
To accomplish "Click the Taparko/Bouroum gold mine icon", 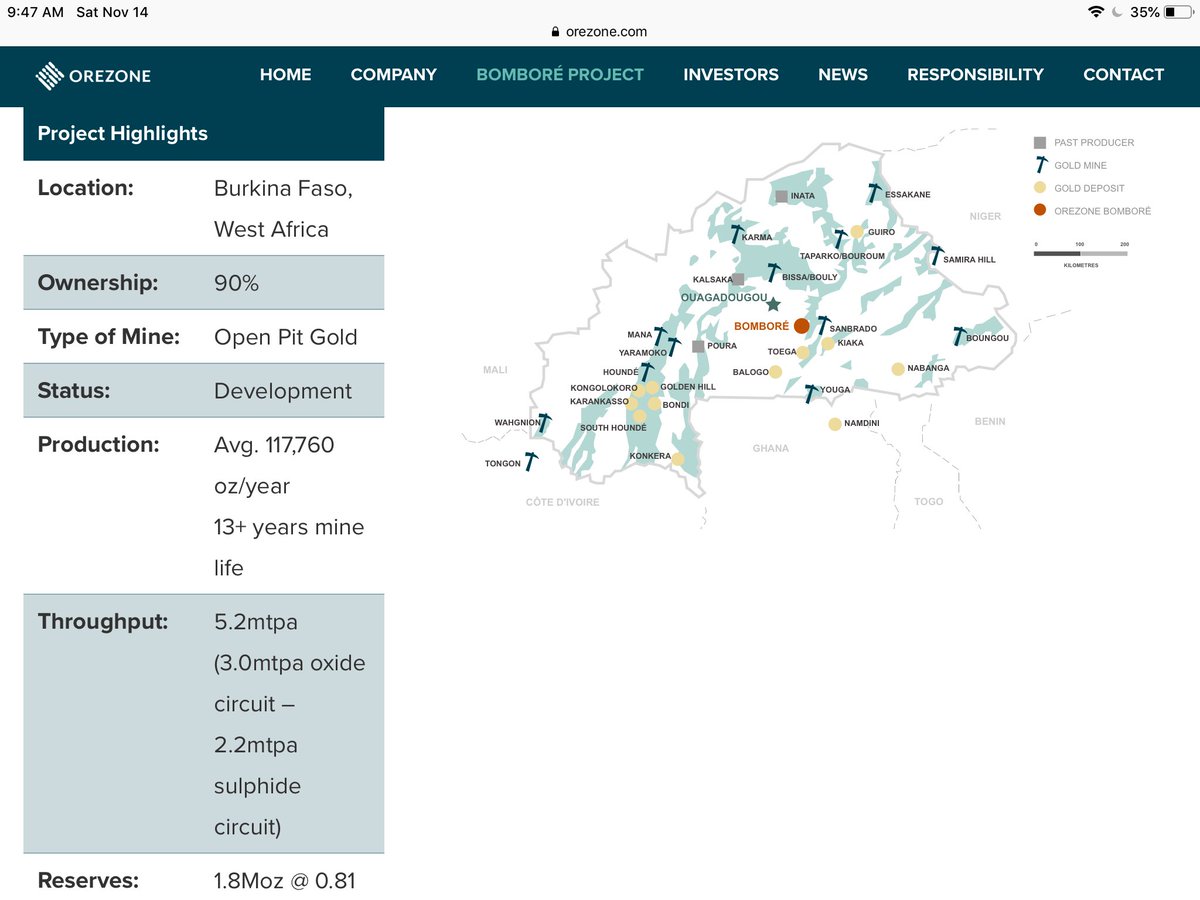I will coord(840,238).
